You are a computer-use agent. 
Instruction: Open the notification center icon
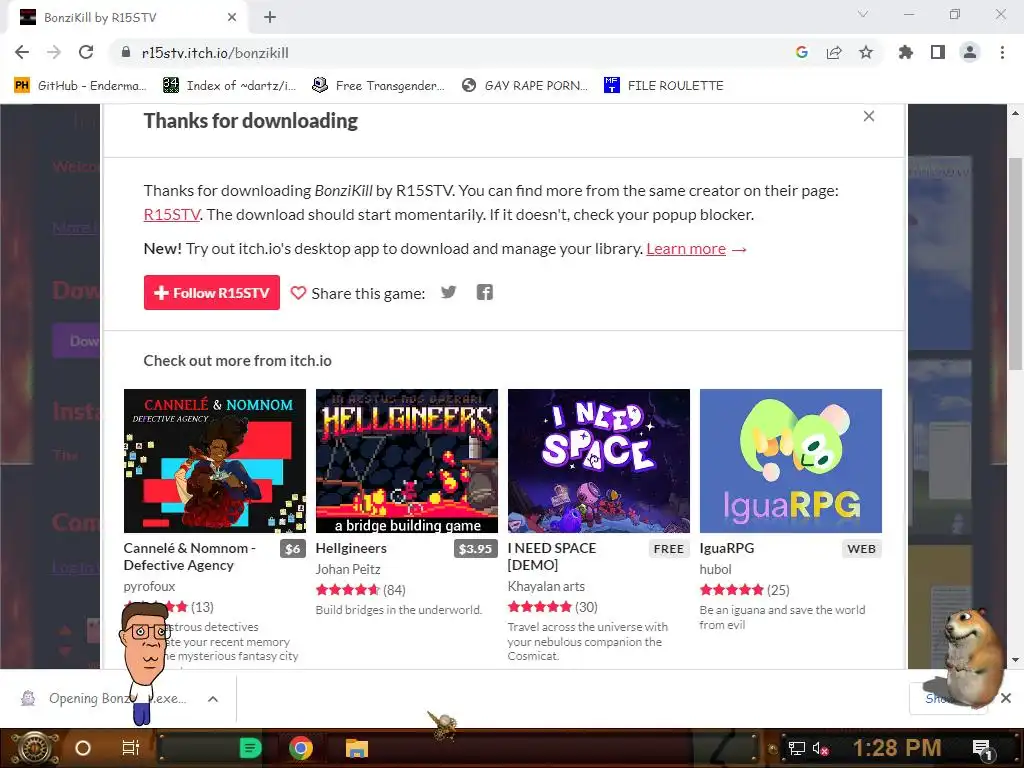[982, 749]
